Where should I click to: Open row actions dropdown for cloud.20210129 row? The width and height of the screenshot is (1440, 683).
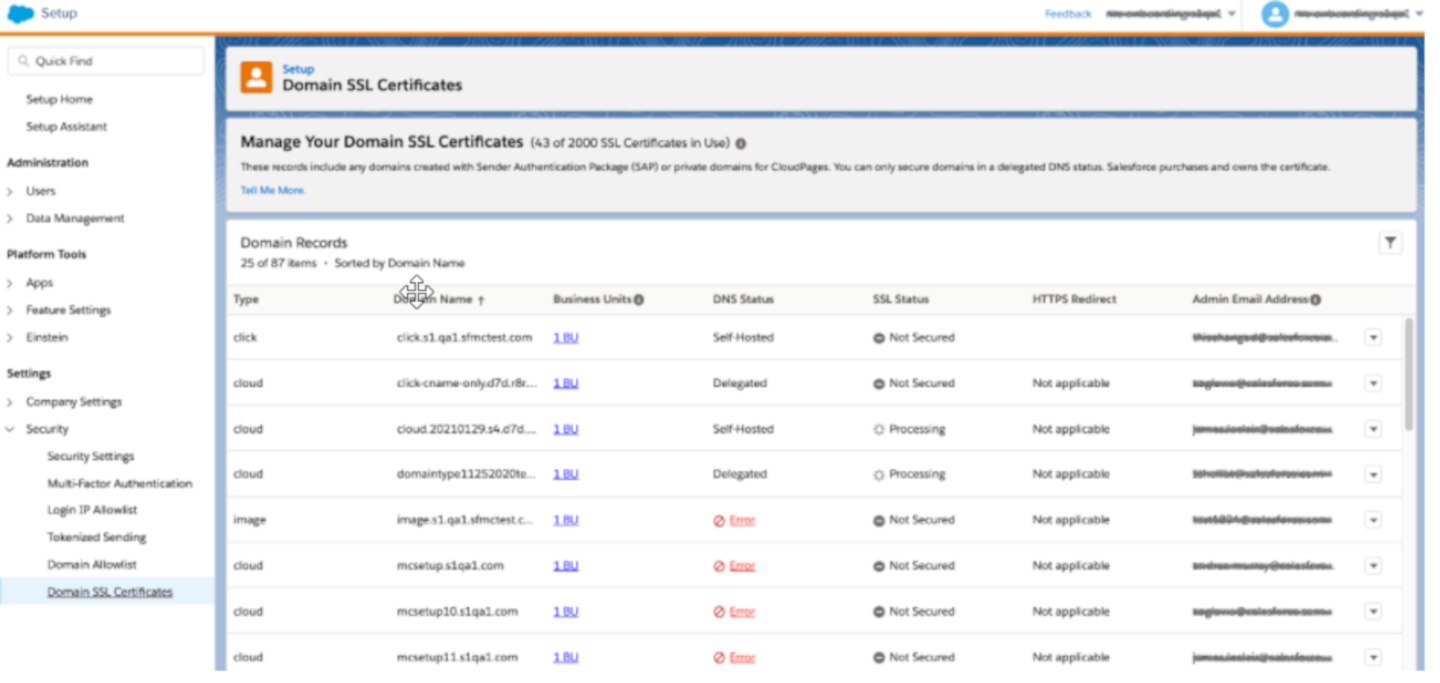point(1373,429)
